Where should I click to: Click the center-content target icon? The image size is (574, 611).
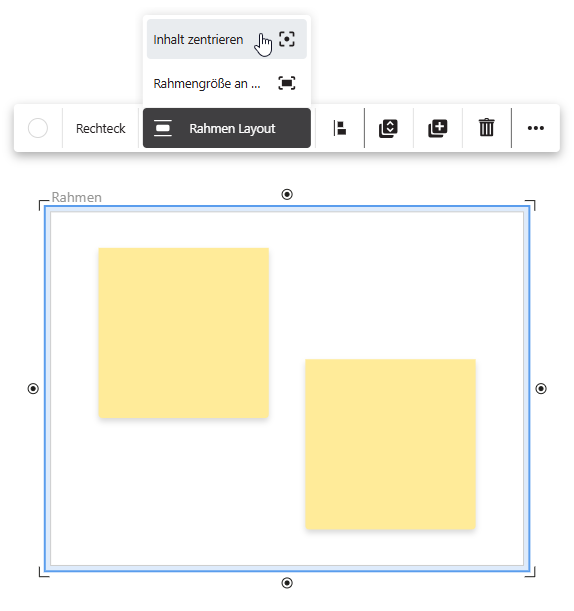tap(287, 39)
